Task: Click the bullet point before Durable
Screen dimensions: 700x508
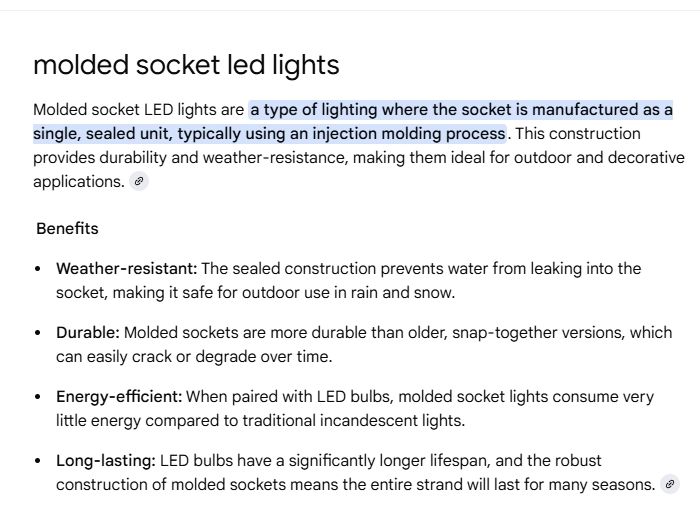Action: (38, 333)
